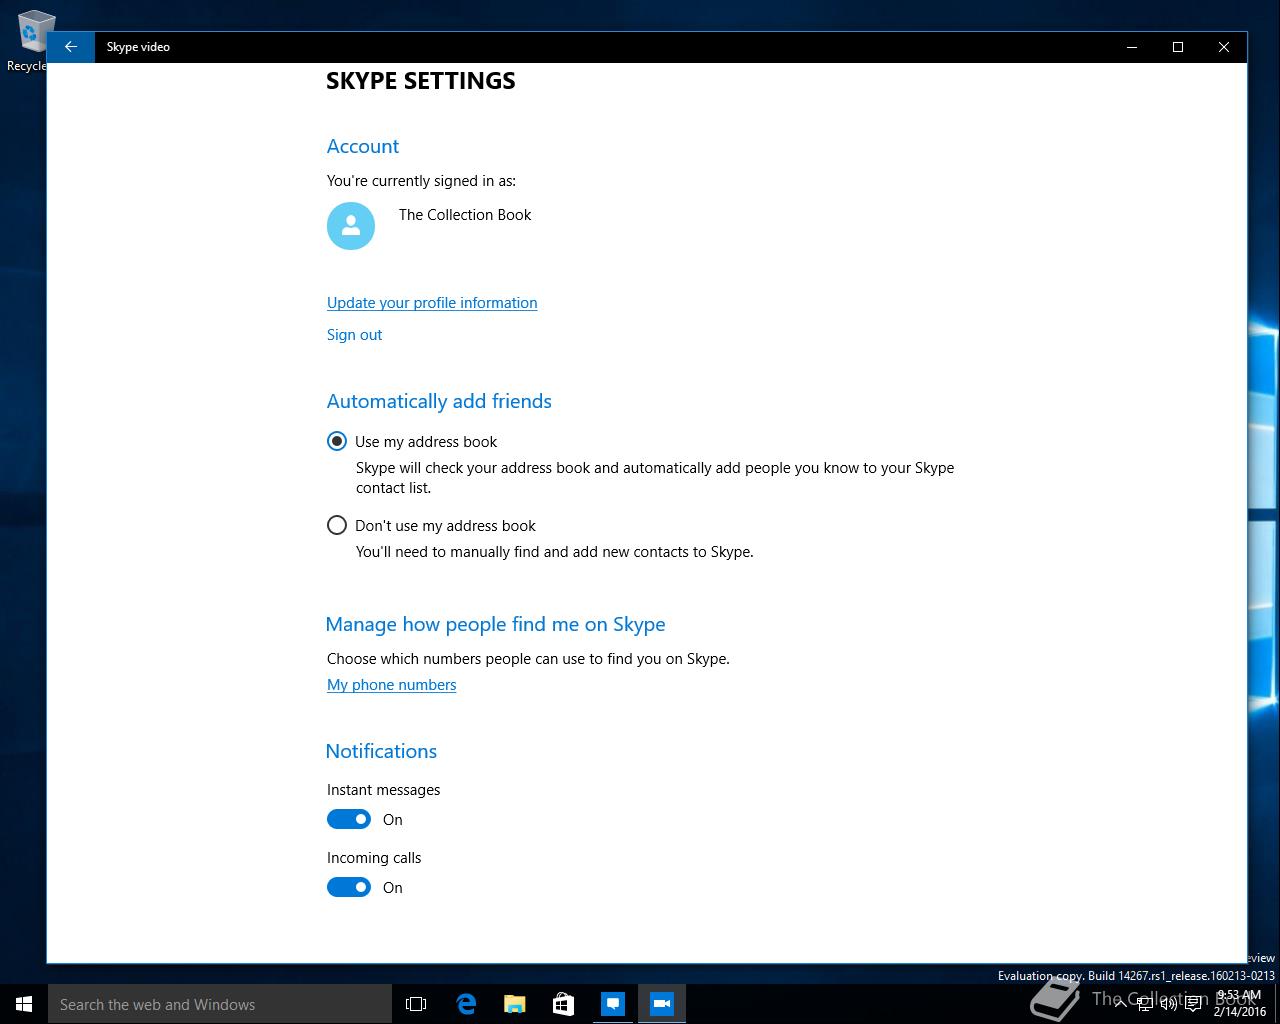
Task: Click the Search the web and Windows box
Action: click(220, 1004)
